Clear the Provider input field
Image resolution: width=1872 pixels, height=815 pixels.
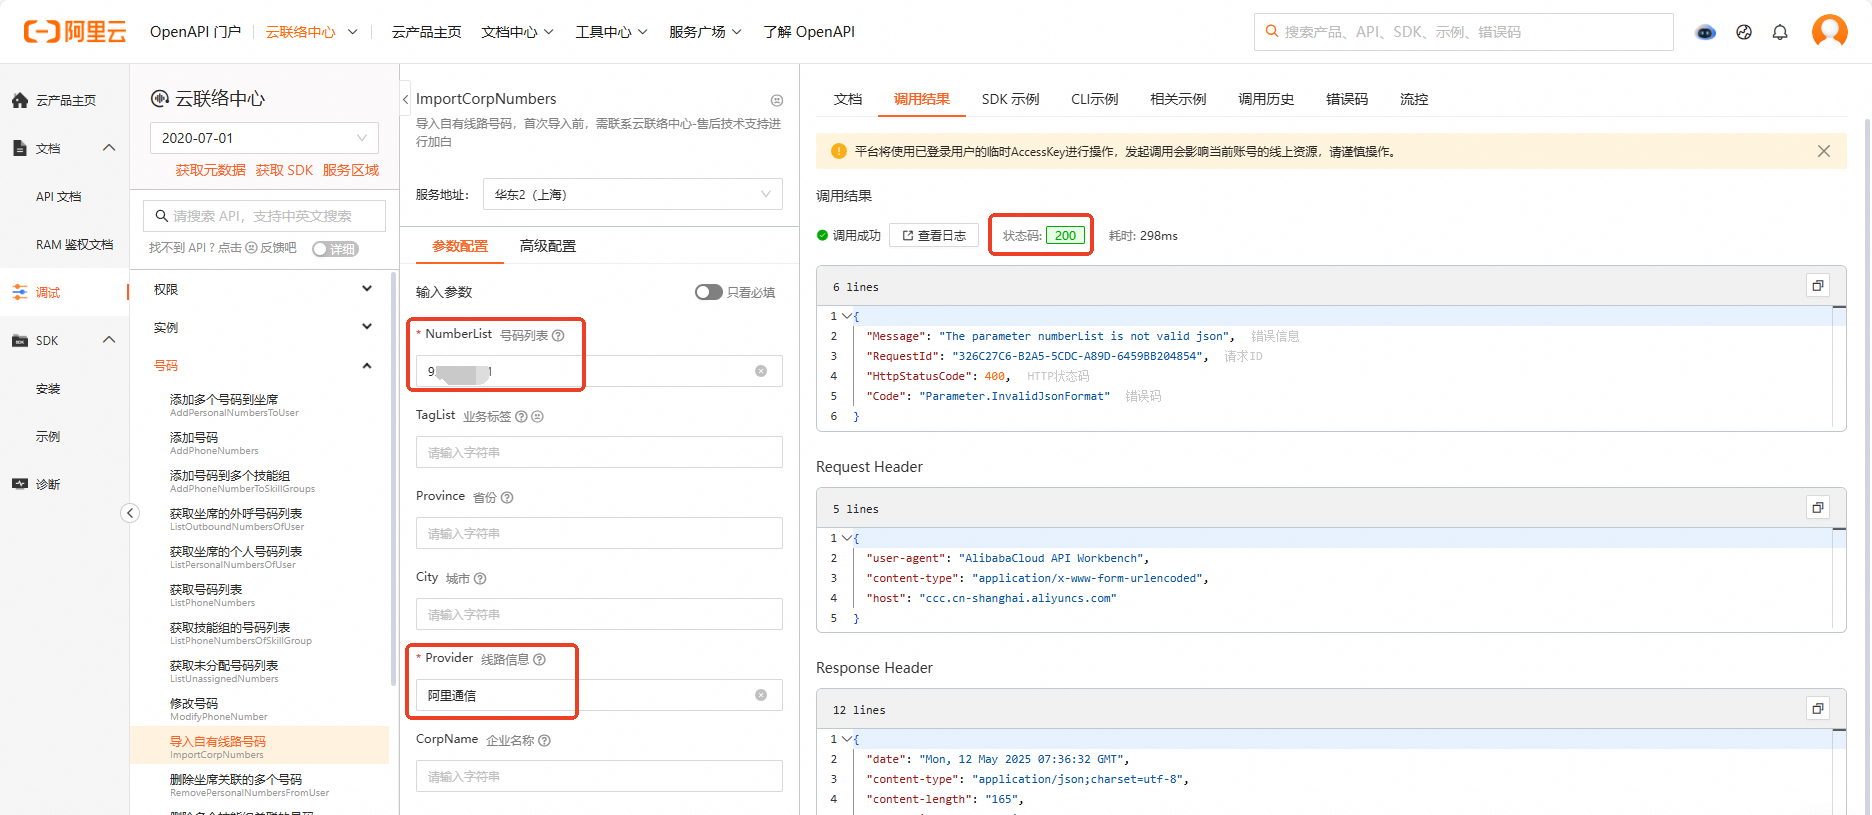click(761, 695)
